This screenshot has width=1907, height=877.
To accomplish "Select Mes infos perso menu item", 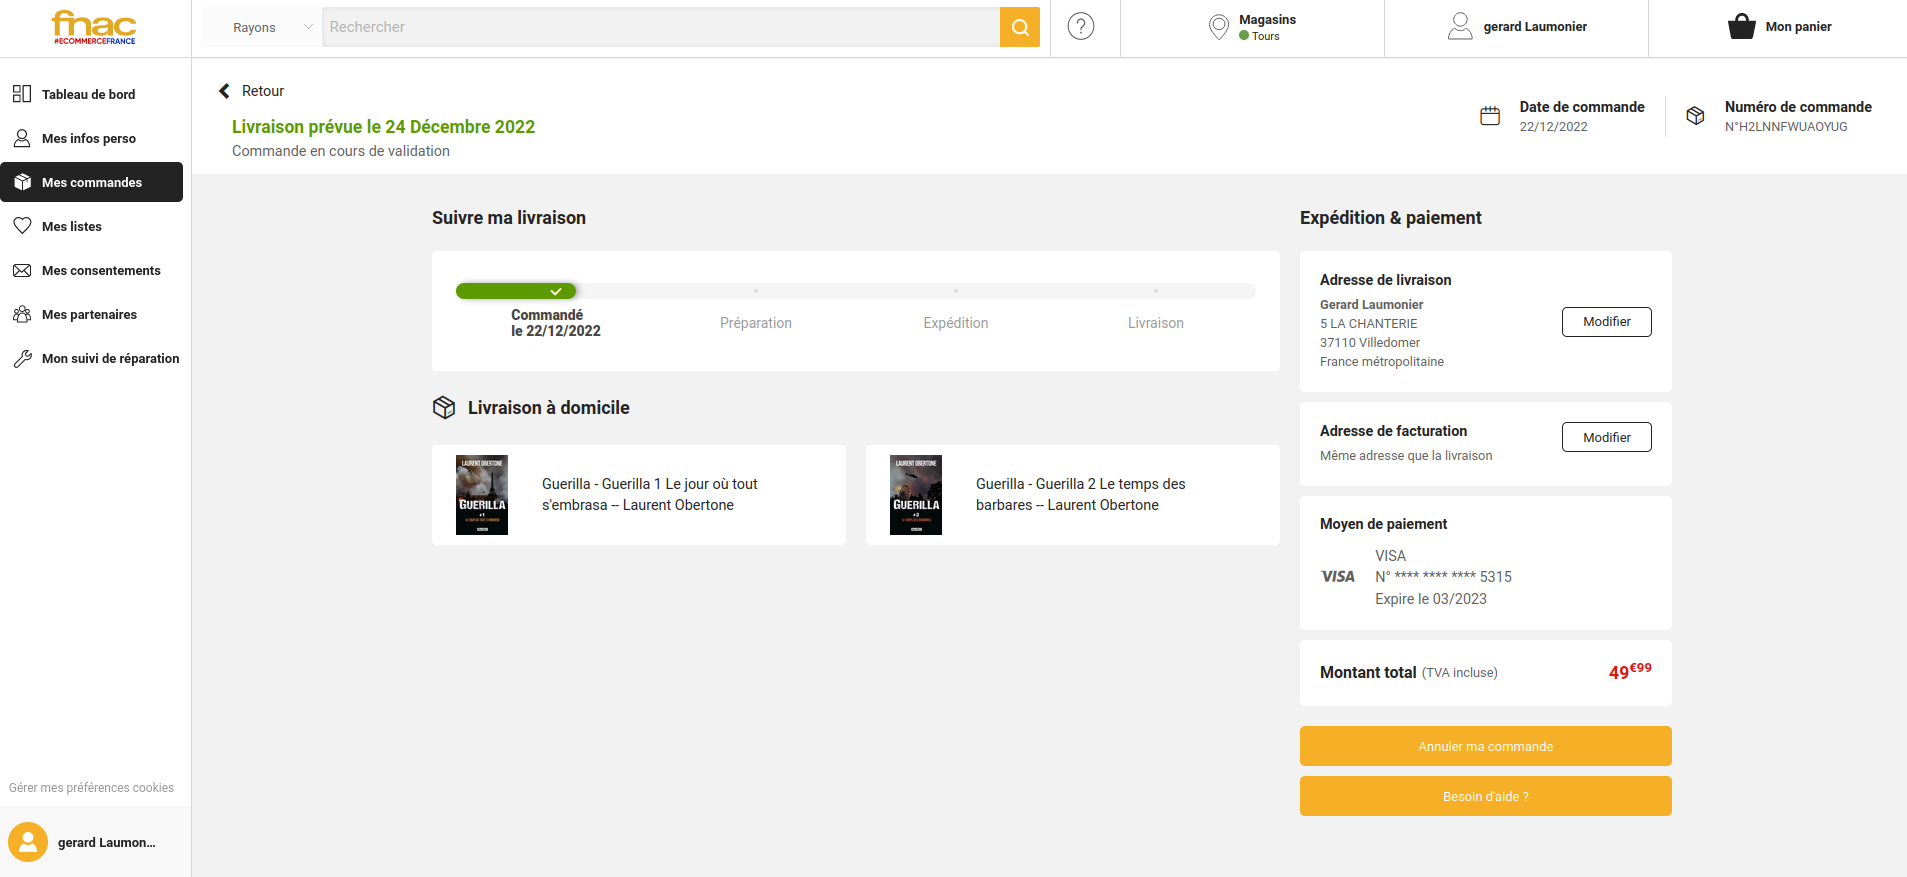I will 88,138.
